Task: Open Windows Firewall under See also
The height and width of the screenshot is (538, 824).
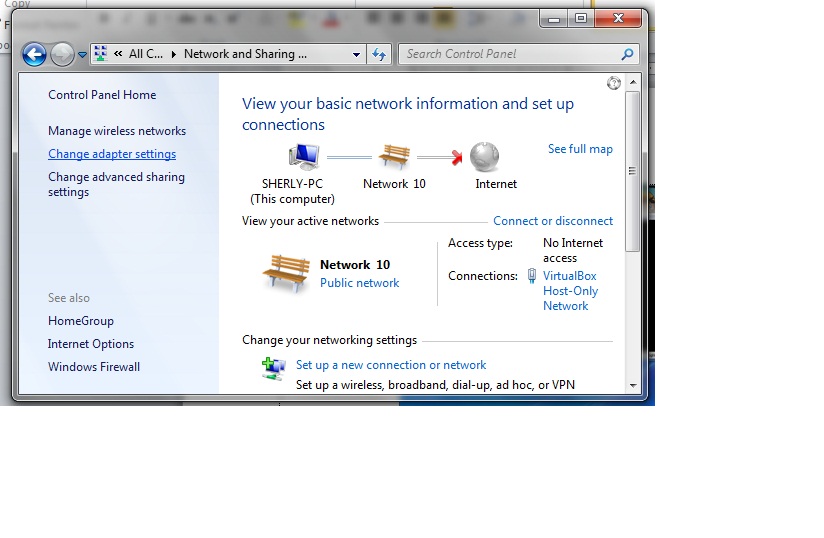Action: [x=94, y=367]
